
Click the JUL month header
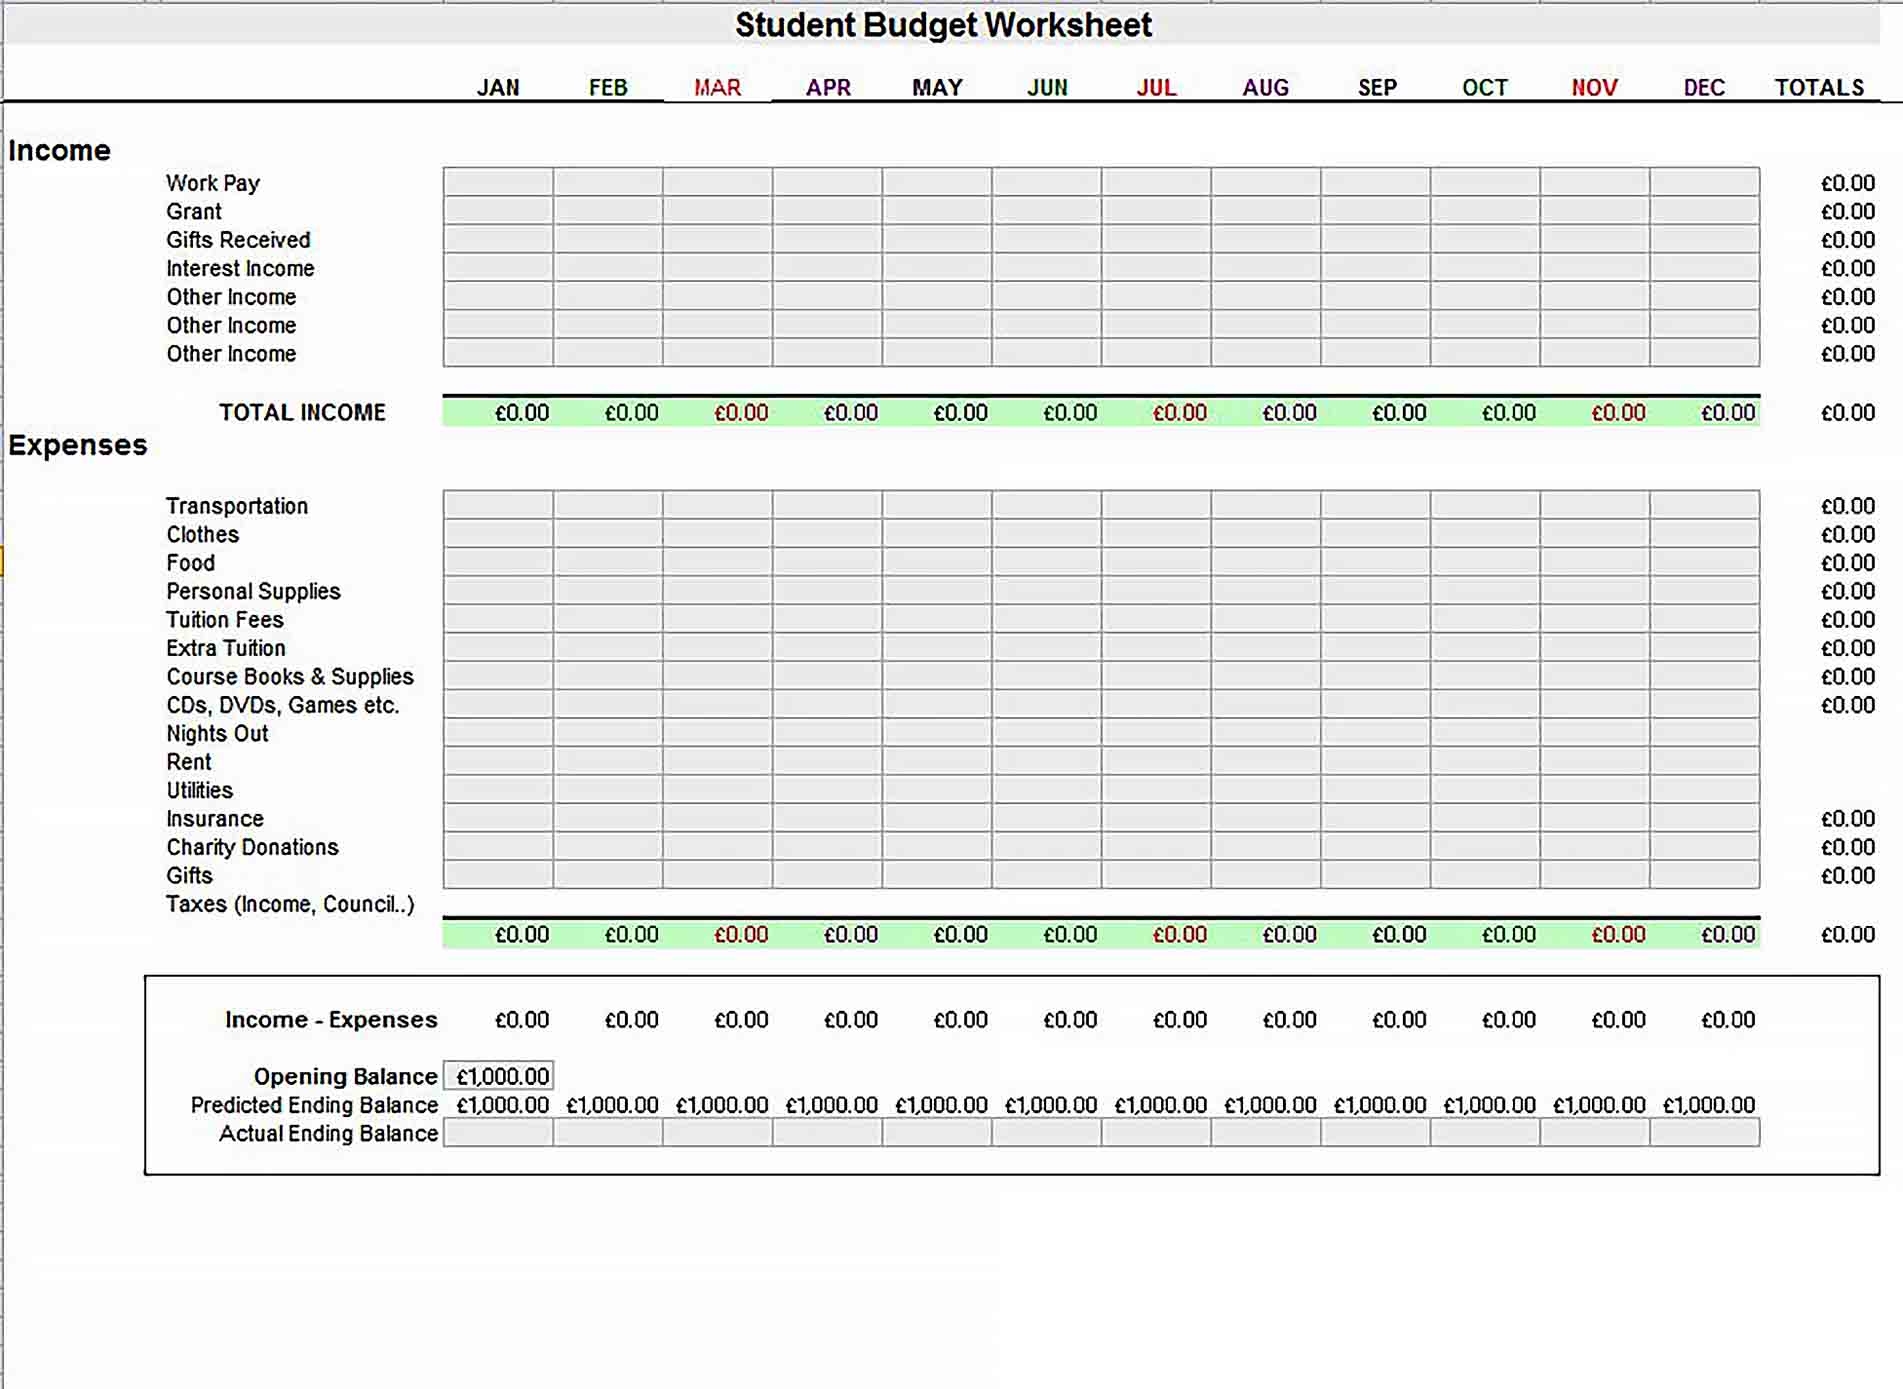(1156, 88)
